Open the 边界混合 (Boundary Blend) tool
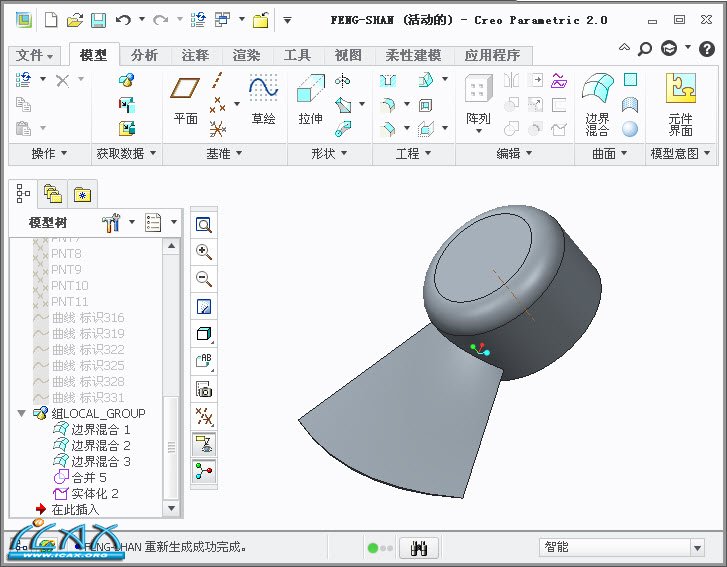 tap(597, 92)
